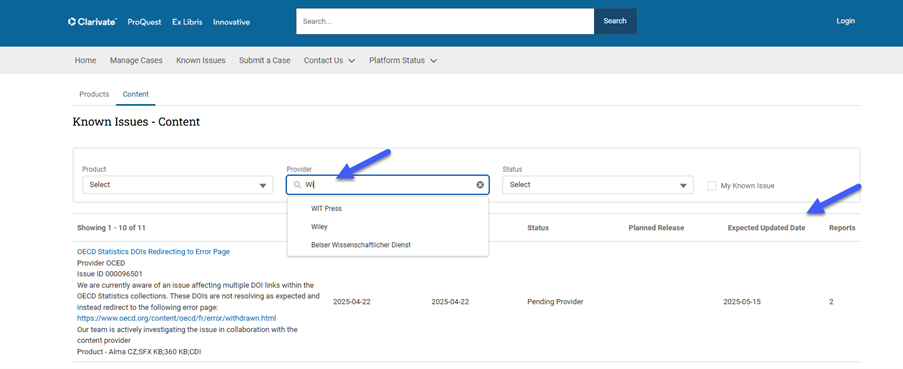Click the blue Search button
Viewport: 903px width, 369px height.
point(615,21)
